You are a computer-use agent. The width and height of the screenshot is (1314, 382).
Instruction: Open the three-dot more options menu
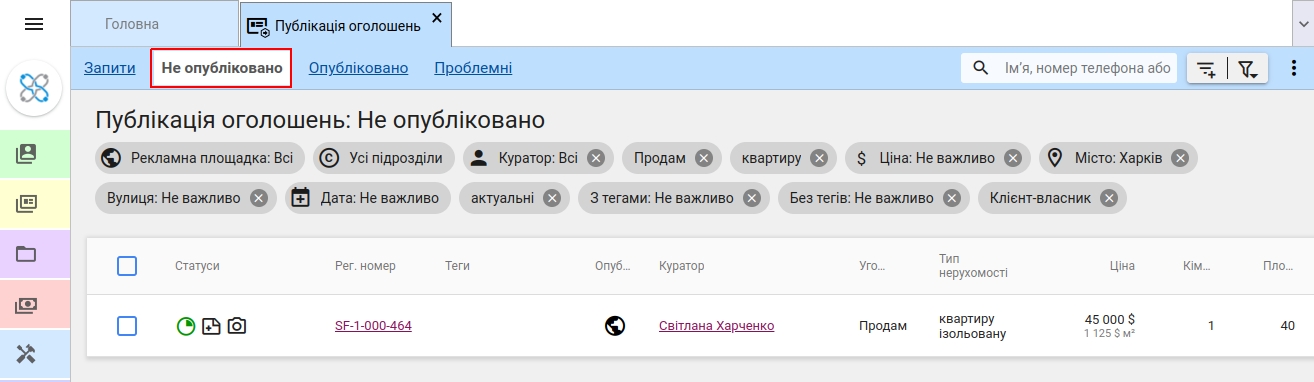(x=1292, y=69)
